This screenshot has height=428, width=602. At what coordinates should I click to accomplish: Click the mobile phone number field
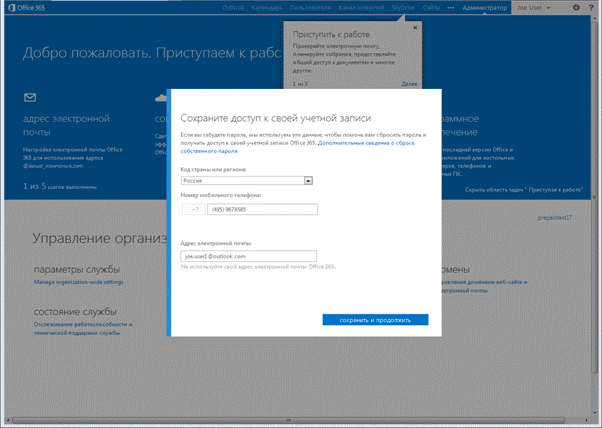(263, 209)
